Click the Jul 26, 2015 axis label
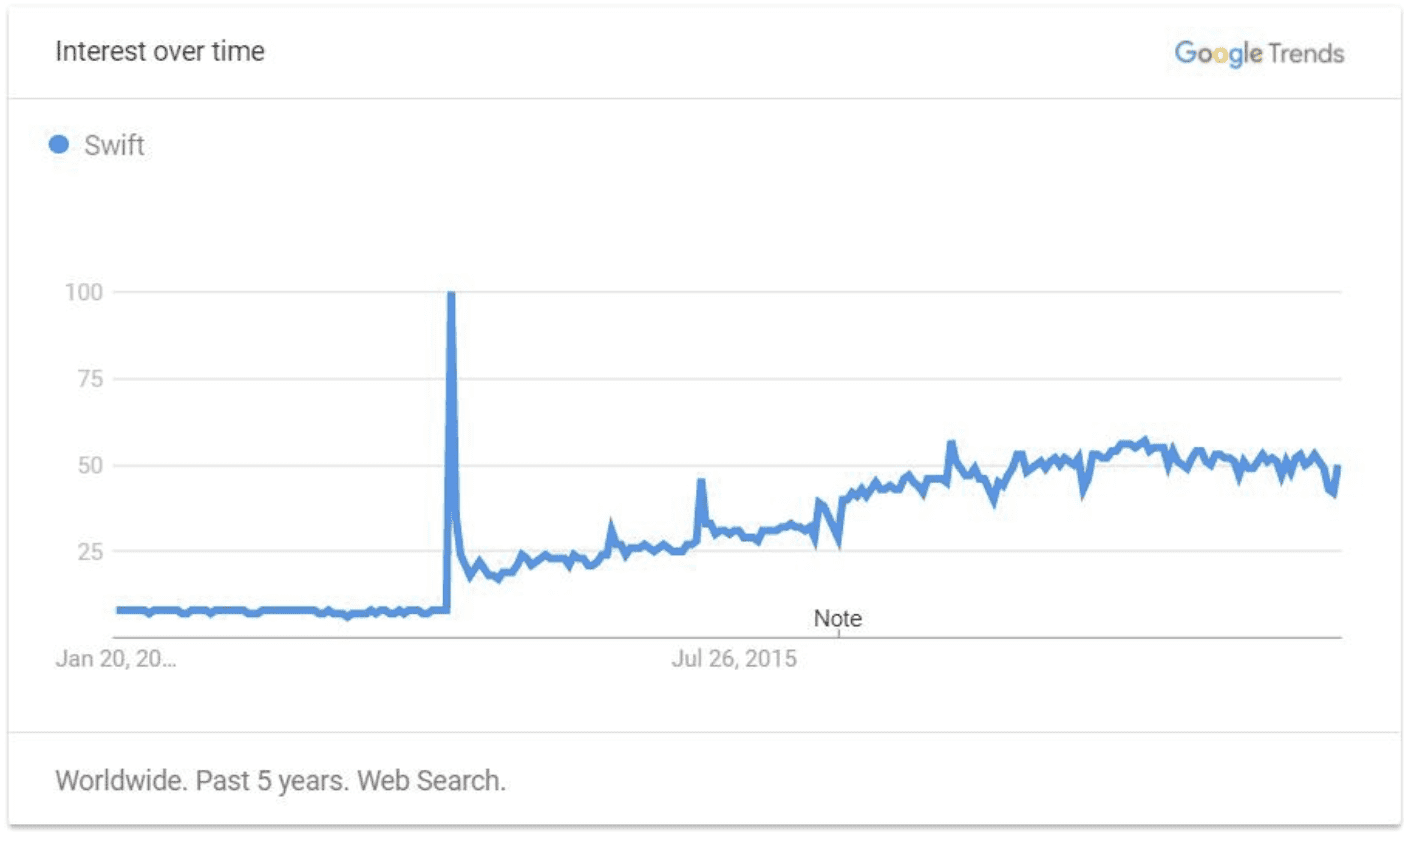This screenshot has width=1420, height=844. click(x=734, y=658)
